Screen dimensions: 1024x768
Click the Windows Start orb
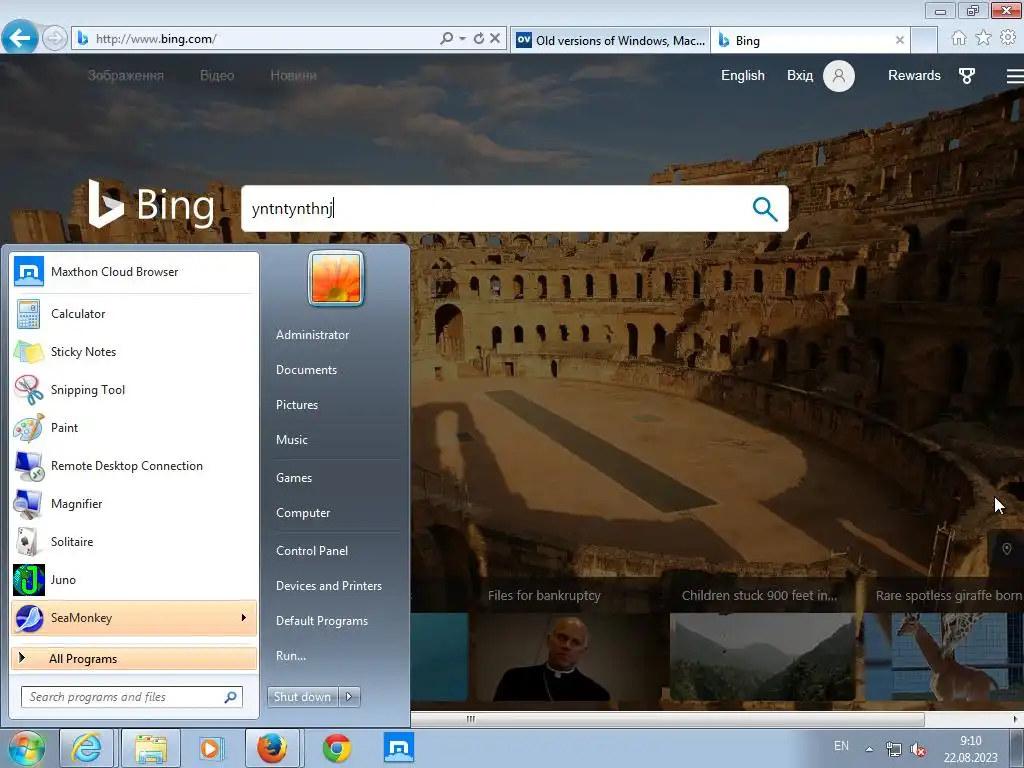click(x=26, y=748)
